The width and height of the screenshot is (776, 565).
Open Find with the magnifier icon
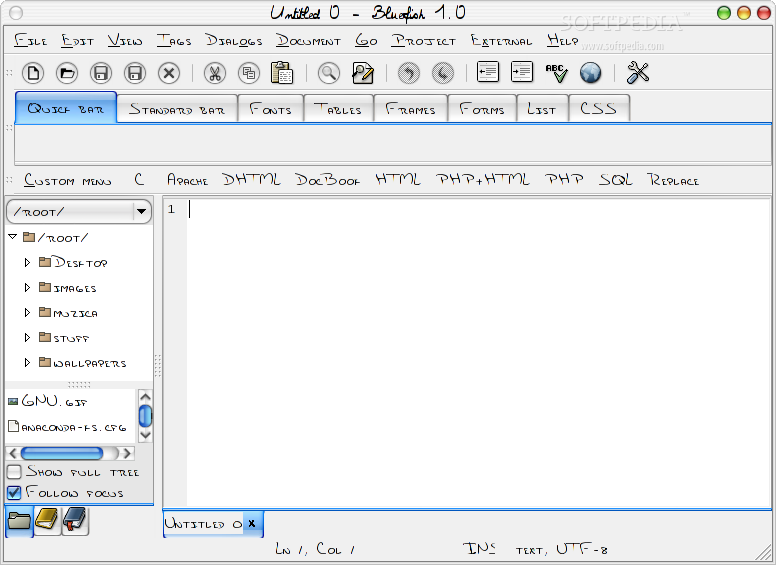click(x=328, y=72)
